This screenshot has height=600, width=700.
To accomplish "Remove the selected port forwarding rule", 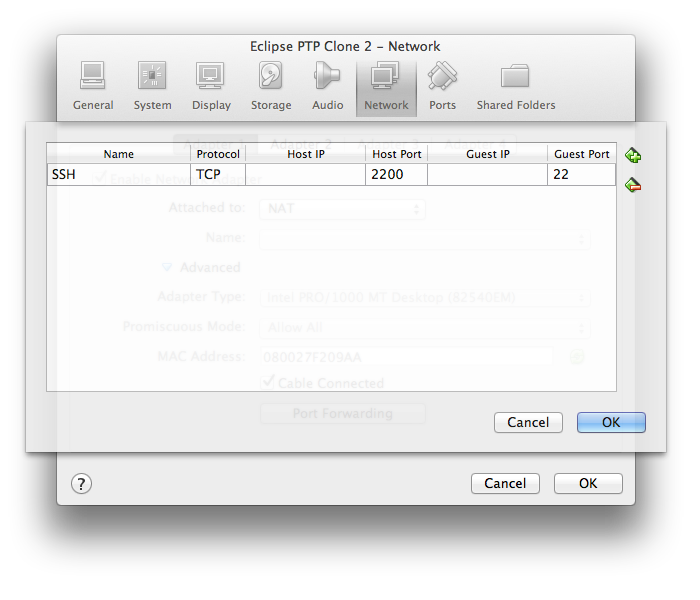I will [x=633, y=184].
